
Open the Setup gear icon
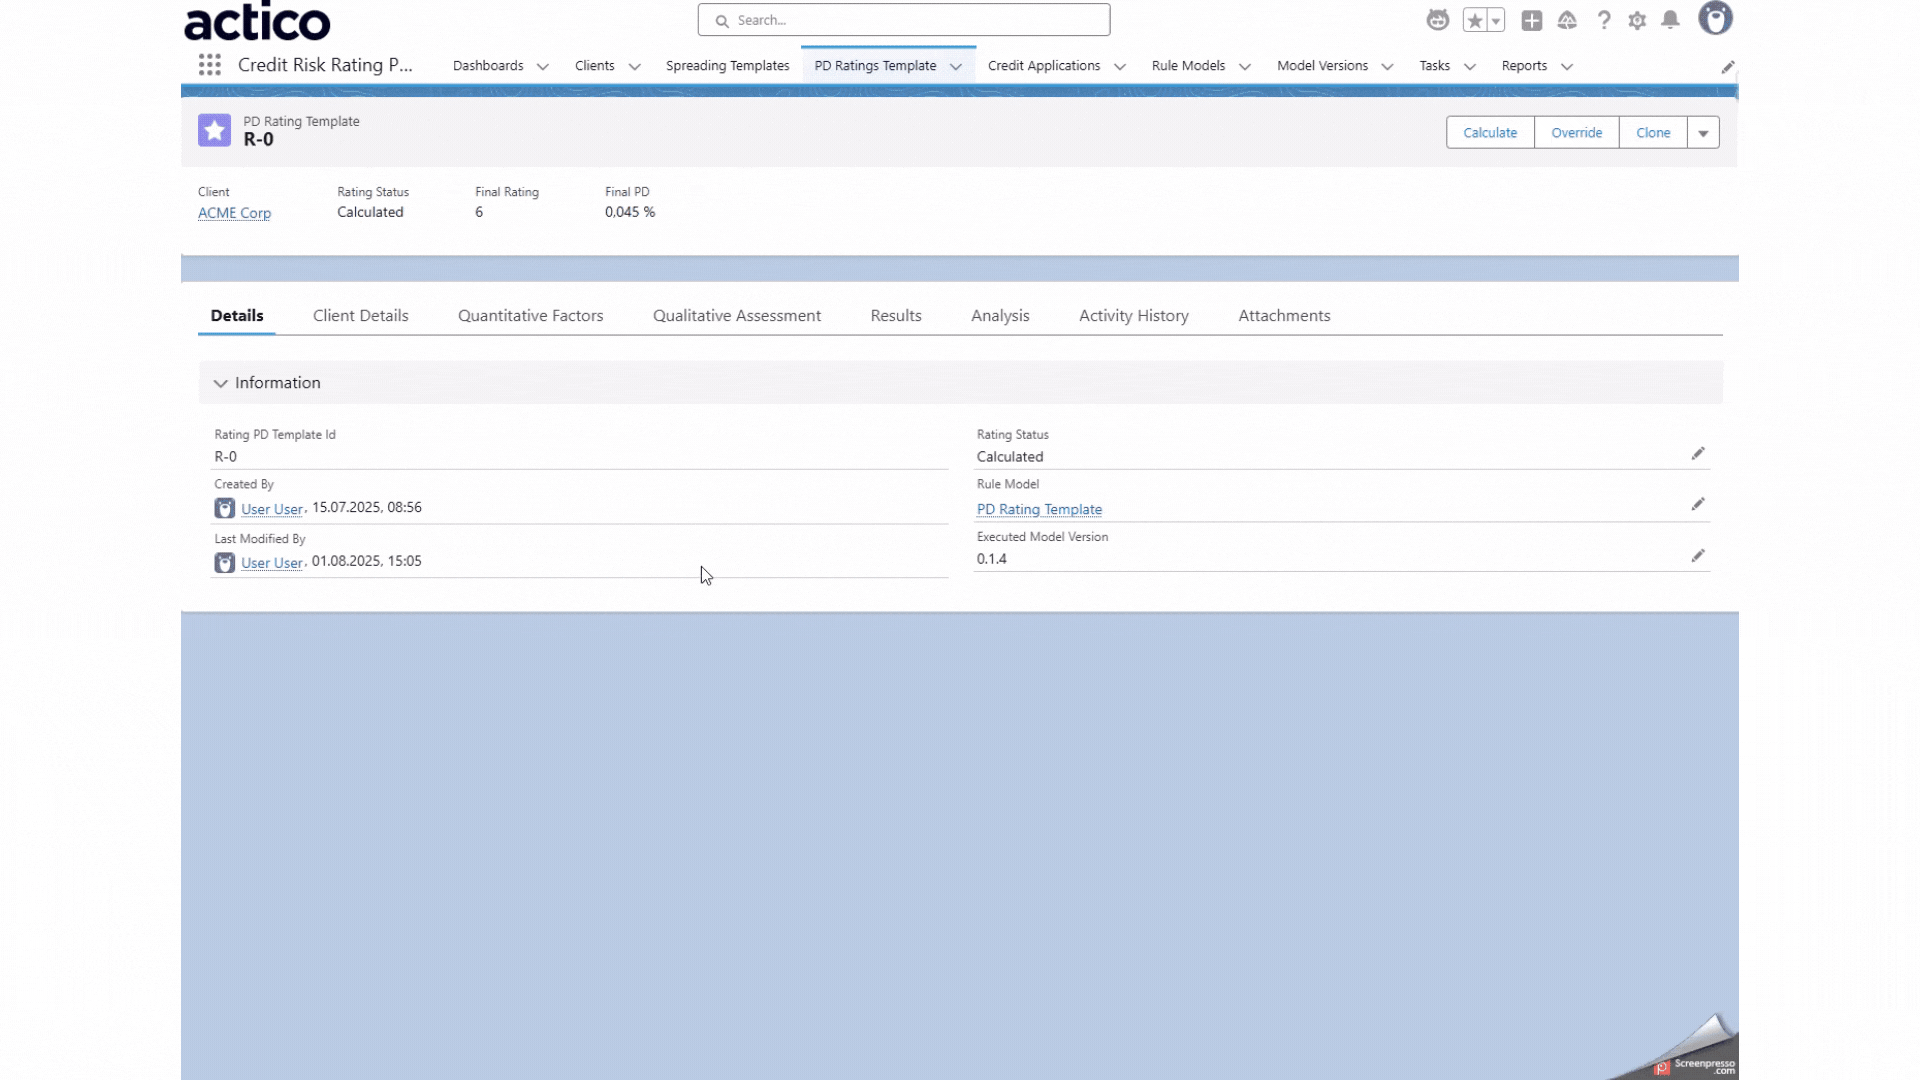click(x=1637, y=19)
